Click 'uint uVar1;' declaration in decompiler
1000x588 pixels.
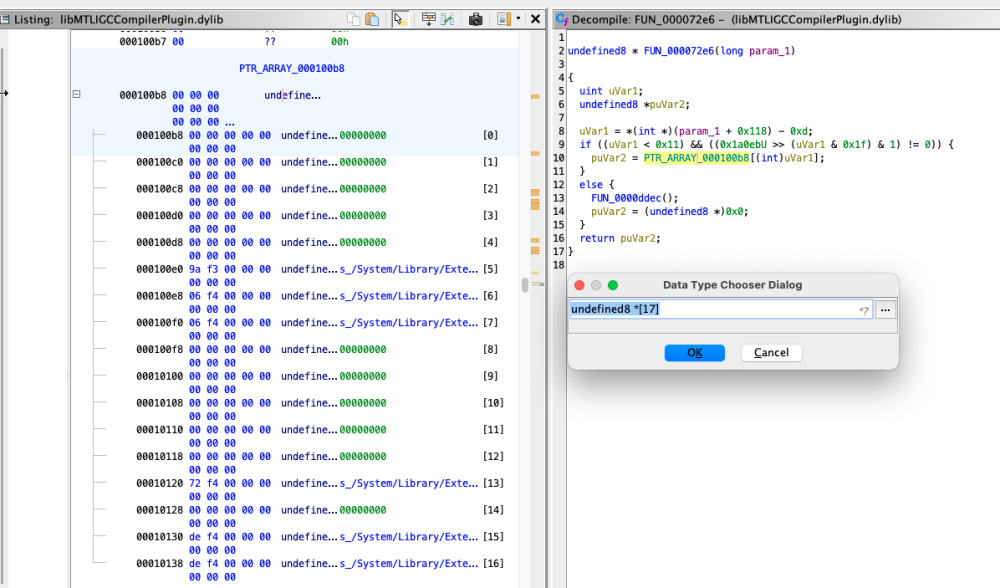(x=611, y=91)
